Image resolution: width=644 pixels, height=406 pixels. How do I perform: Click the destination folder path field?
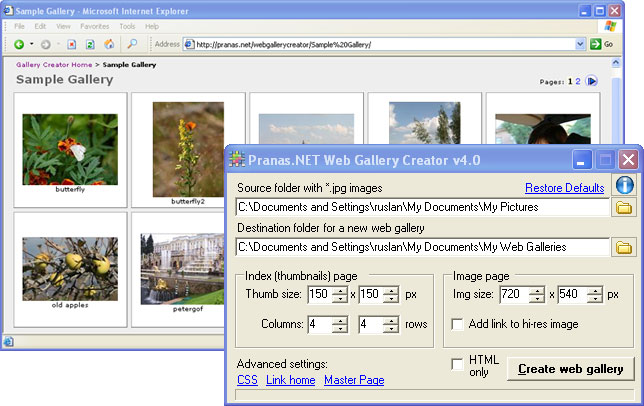(x=423, y=247)
